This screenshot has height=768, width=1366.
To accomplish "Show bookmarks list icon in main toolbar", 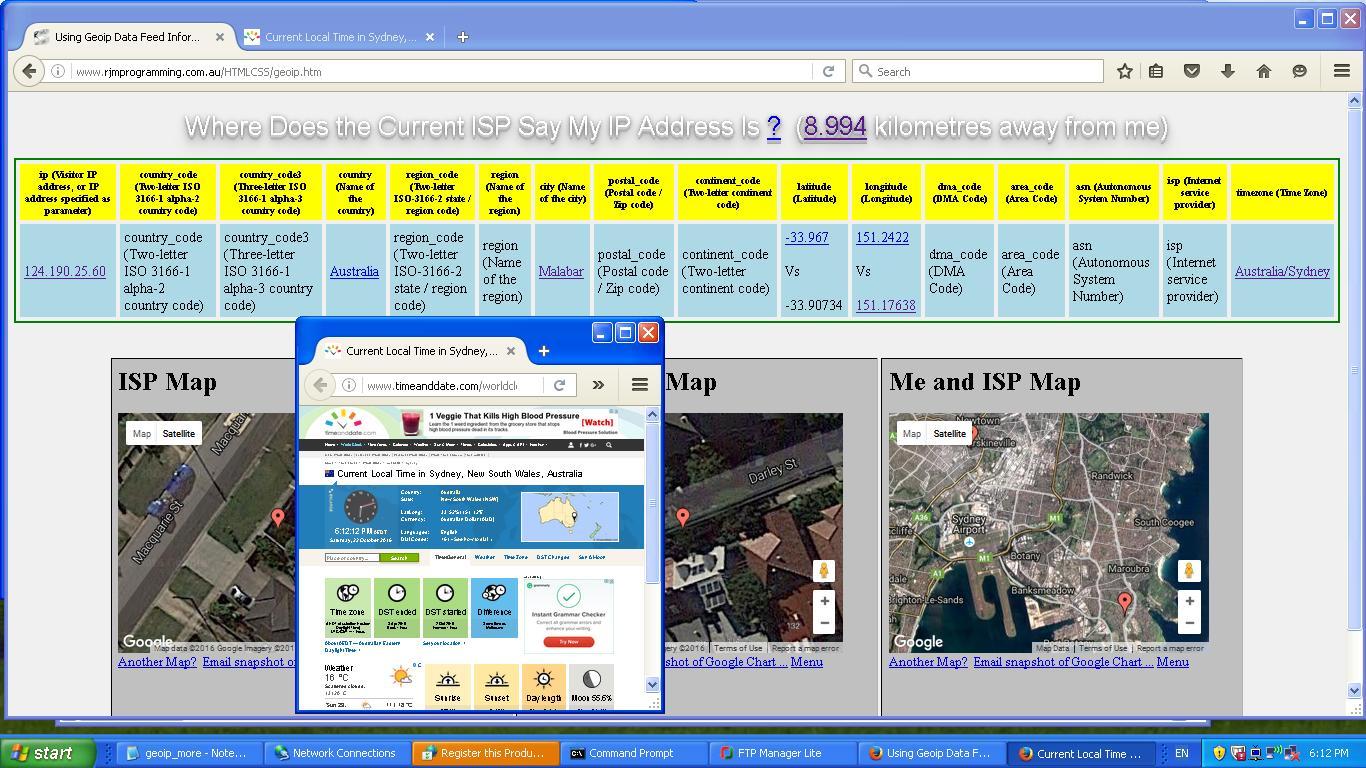I will (1156, 71).
